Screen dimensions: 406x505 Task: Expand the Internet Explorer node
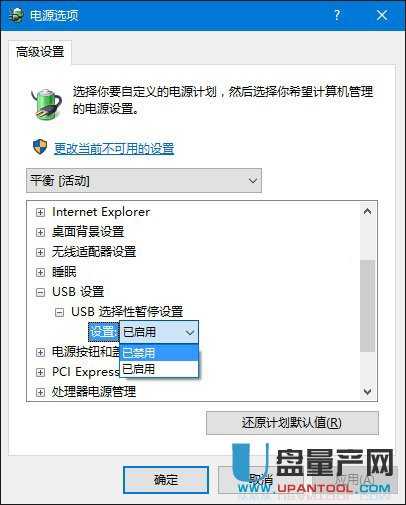[40, 212]
